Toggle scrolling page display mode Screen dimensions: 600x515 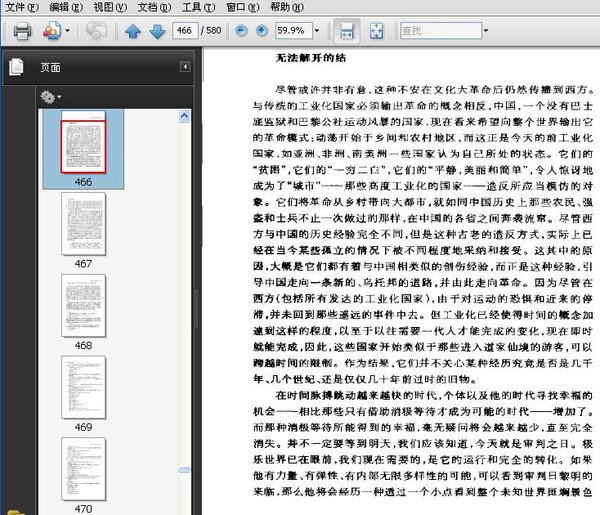coord(345,31)
